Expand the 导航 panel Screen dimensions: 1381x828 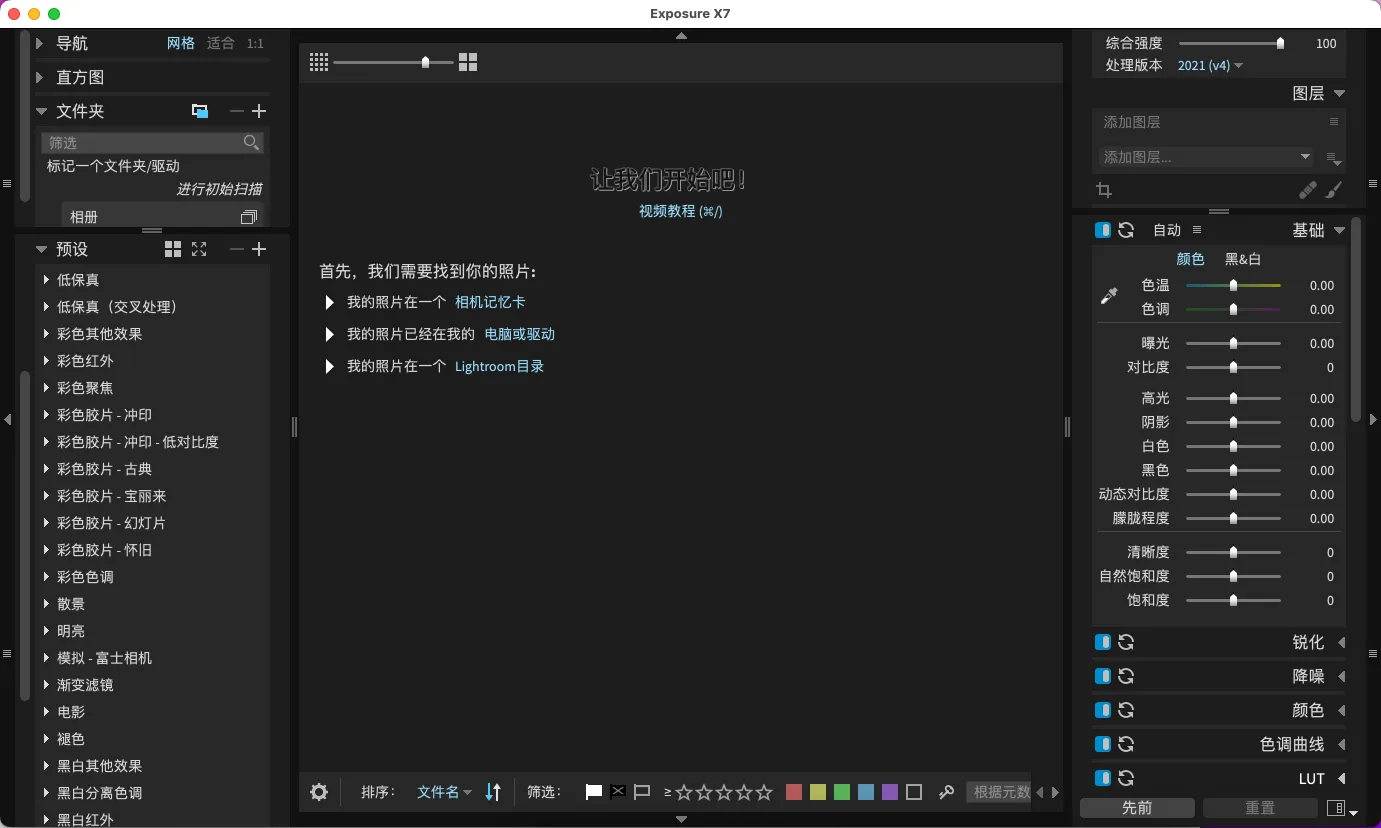40,43
